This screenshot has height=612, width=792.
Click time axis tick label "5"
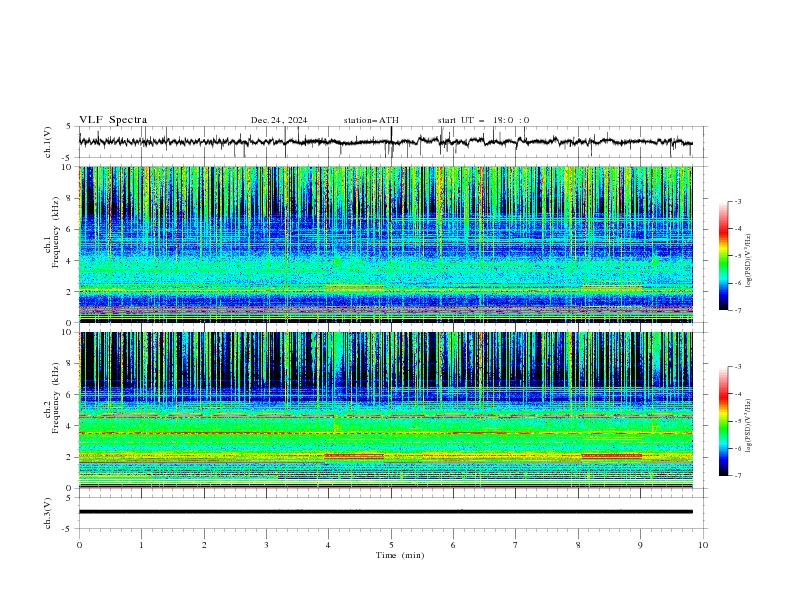pos(391,545)
